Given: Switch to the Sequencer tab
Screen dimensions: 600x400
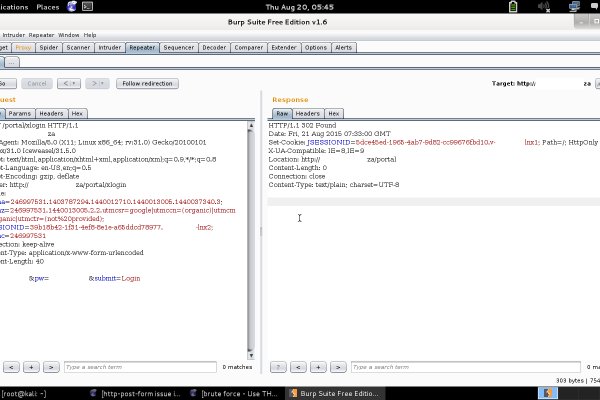Looking at the screenshot, I should point(178,47).
